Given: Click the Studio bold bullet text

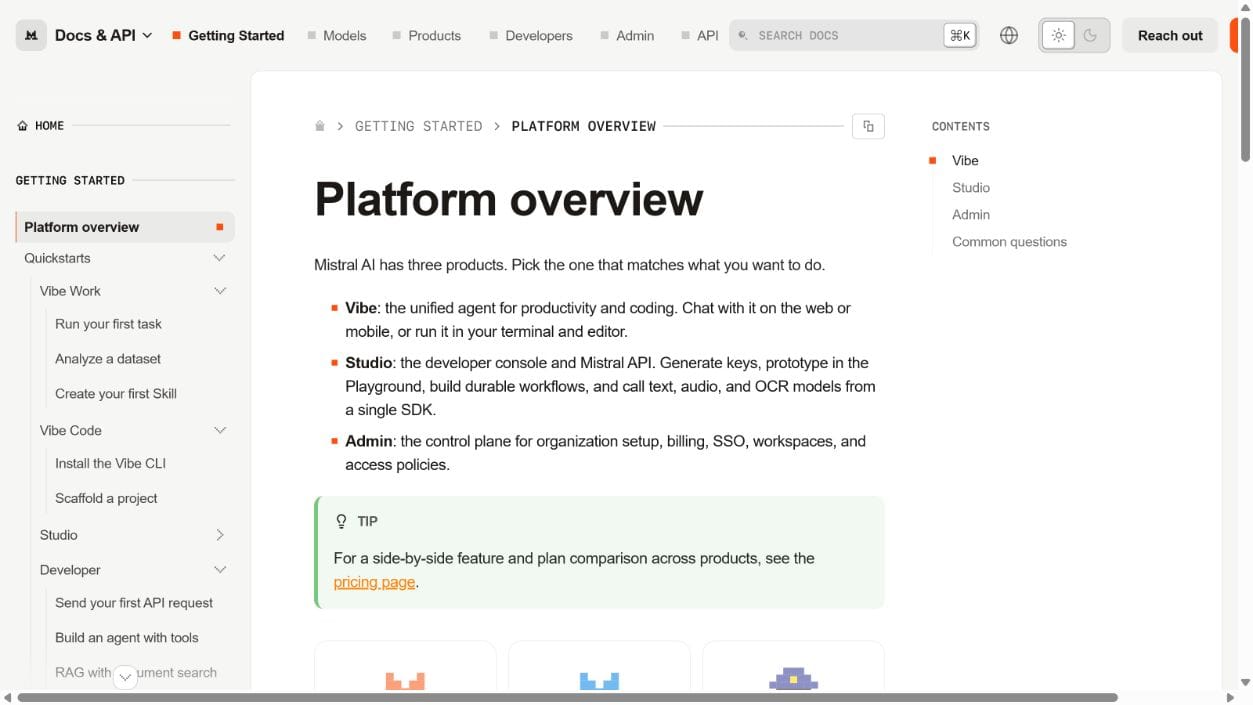Looking at the screenshot, I should (x=368, y=363).
